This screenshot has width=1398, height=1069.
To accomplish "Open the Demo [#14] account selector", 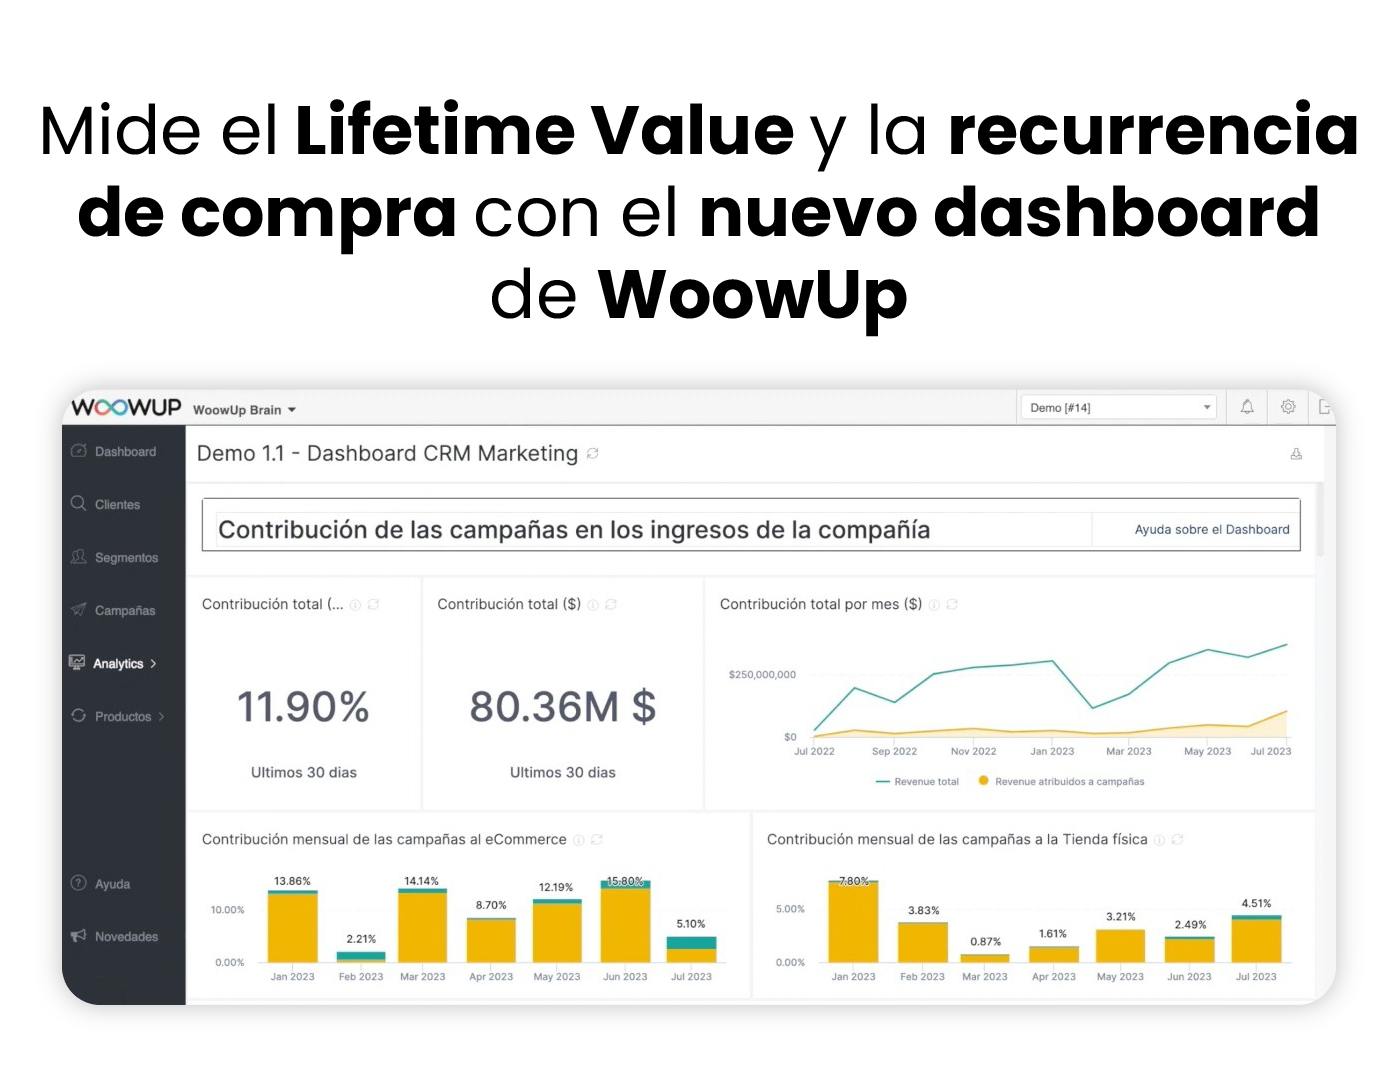I will [1118, 408].
